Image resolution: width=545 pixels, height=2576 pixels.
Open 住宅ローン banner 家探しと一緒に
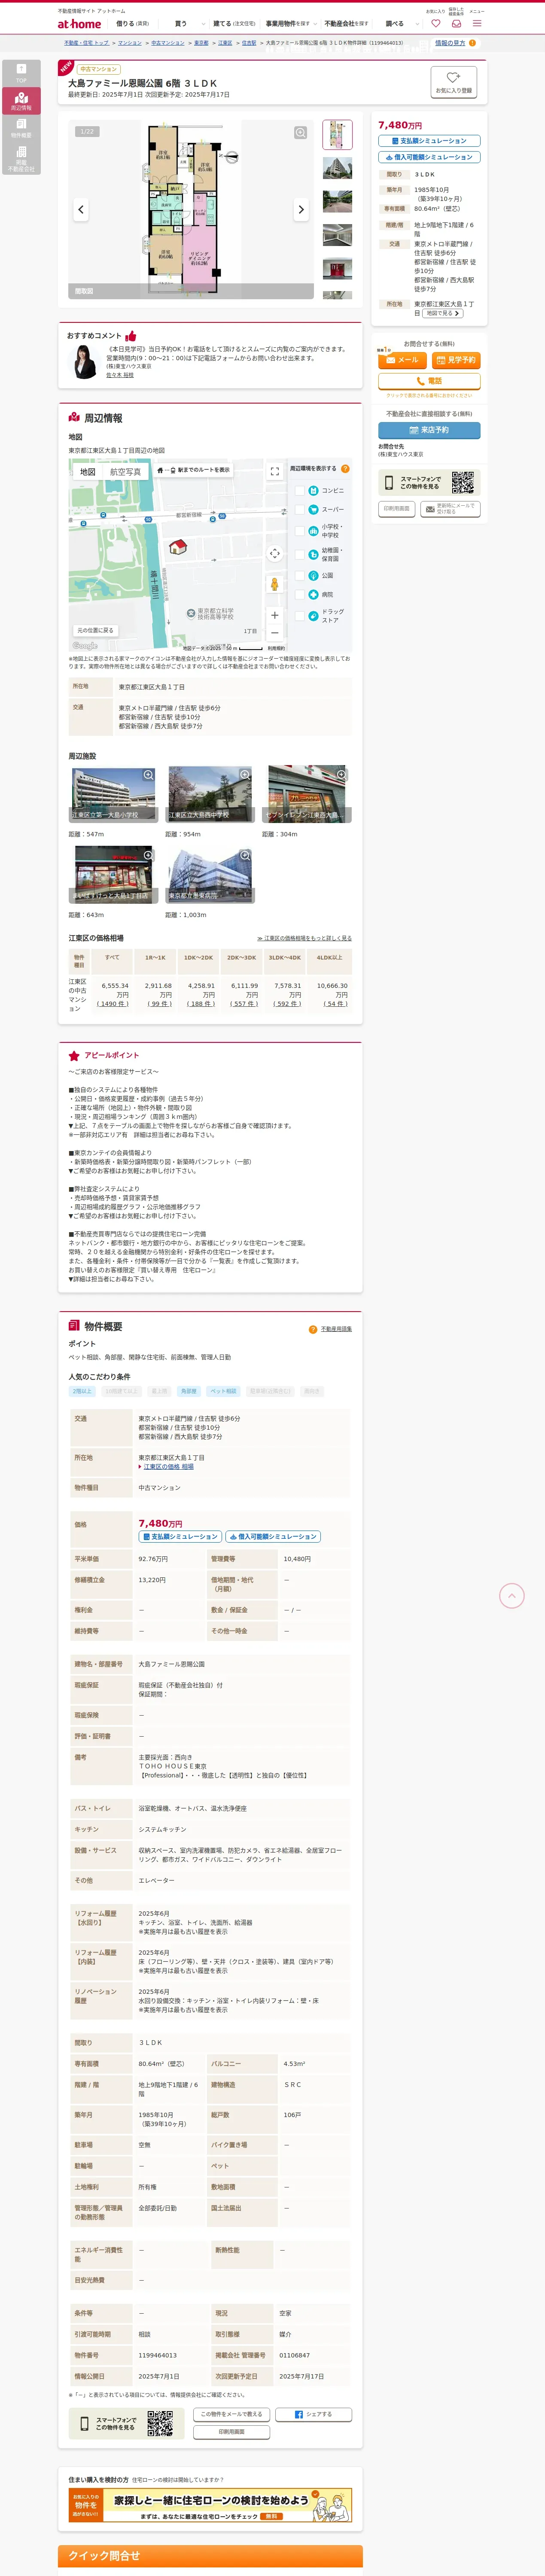coord(210,2505)
